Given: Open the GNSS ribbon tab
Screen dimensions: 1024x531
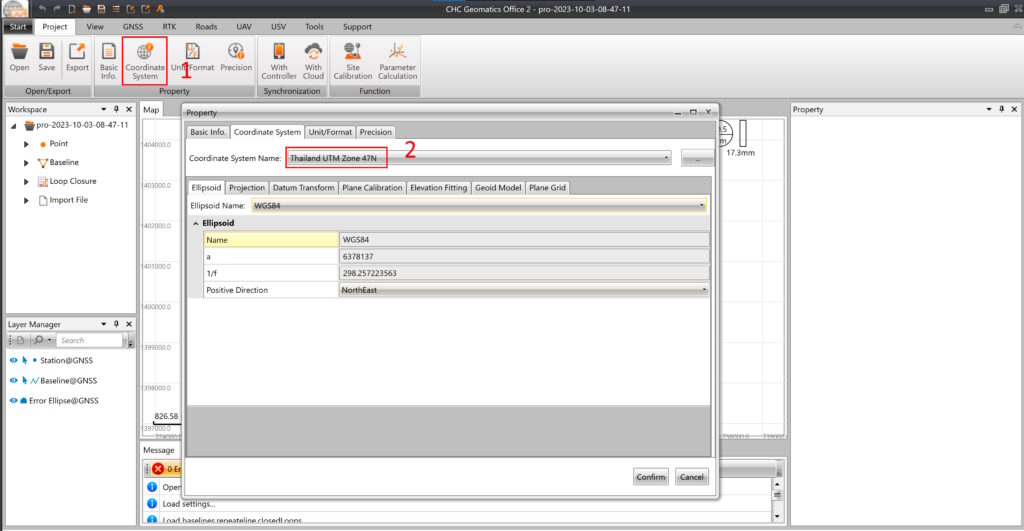Looking at the screenshot, I should tap(133, 27).
